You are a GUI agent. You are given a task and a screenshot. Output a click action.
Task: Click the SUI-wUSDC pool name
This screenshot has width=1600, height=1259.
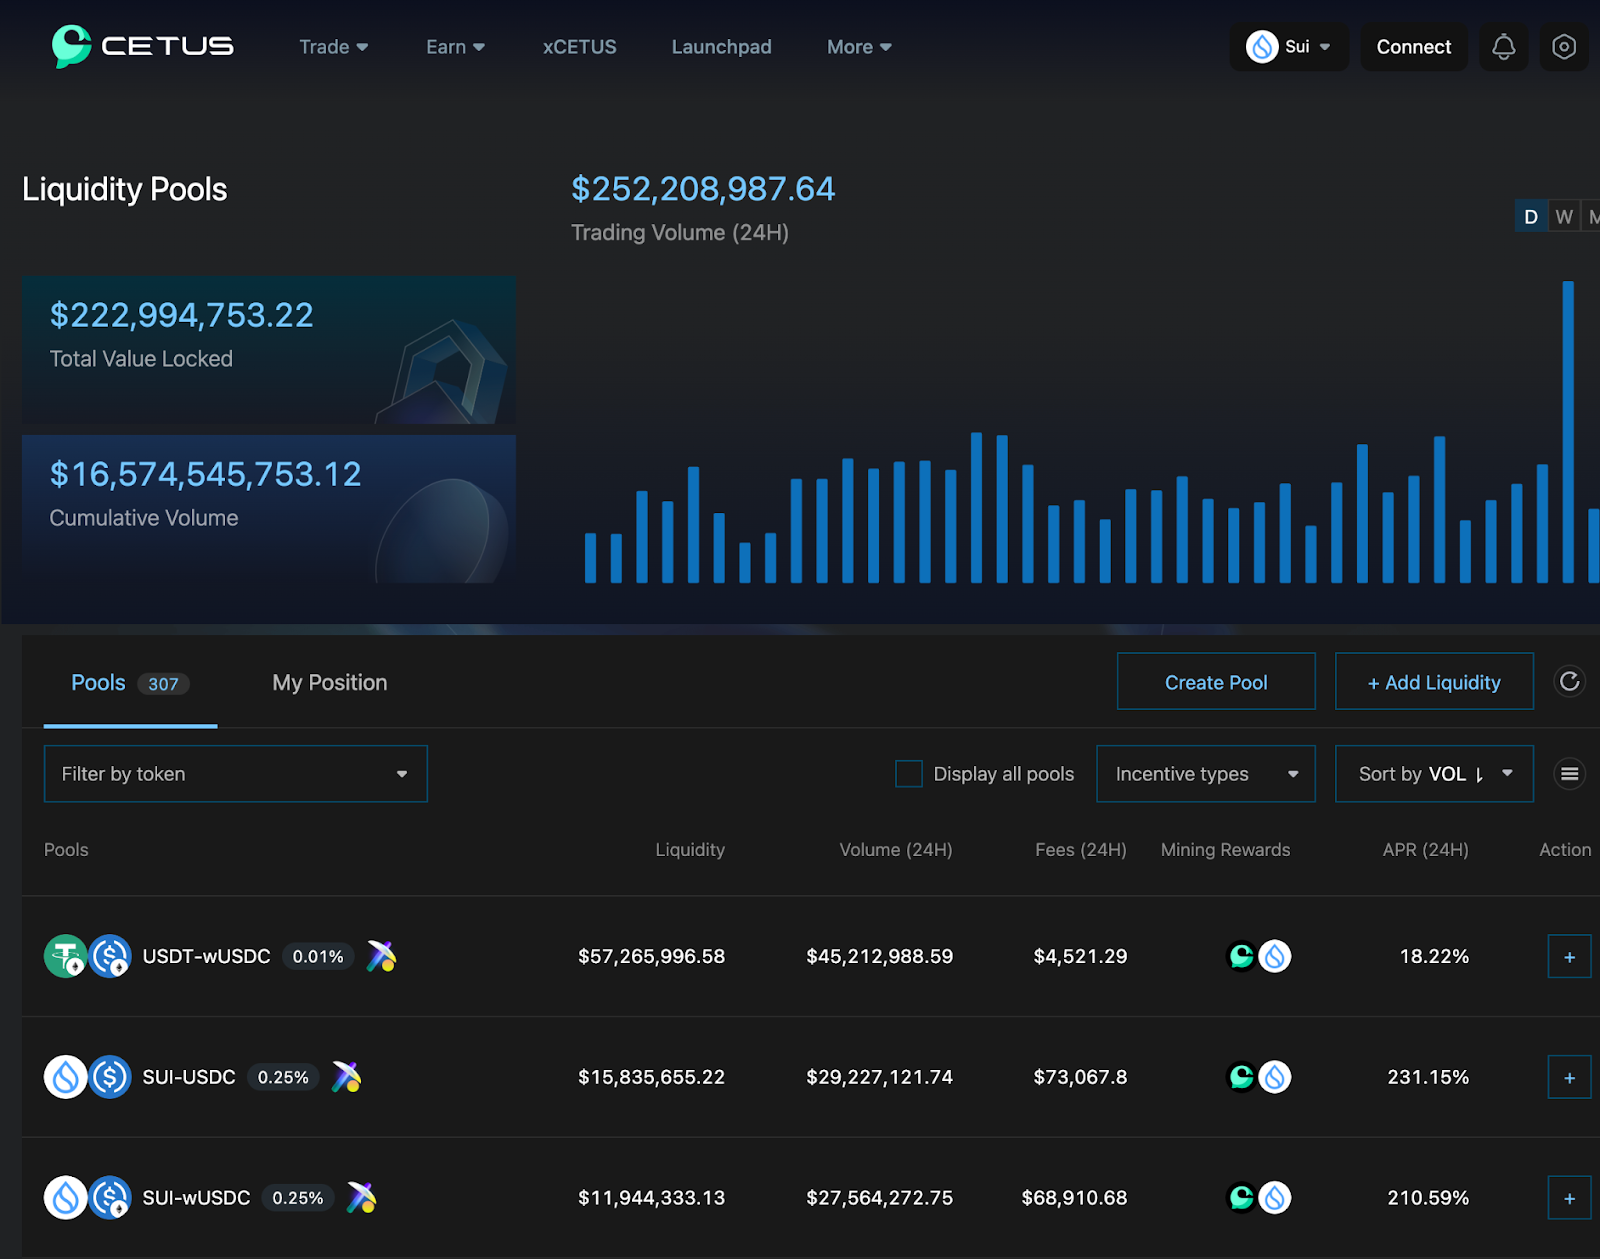click(196, 1197)
